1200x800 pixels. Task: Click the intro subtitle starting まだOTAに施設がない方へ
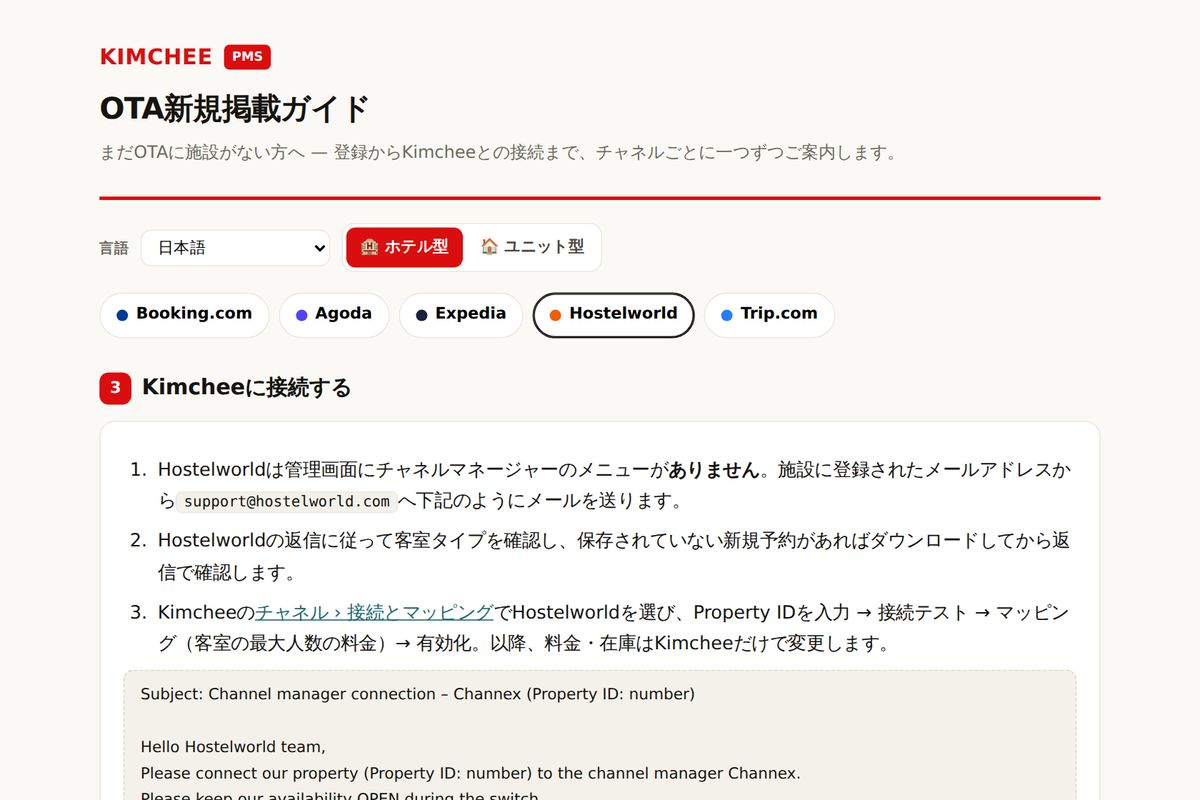click(x=498, y=153)
